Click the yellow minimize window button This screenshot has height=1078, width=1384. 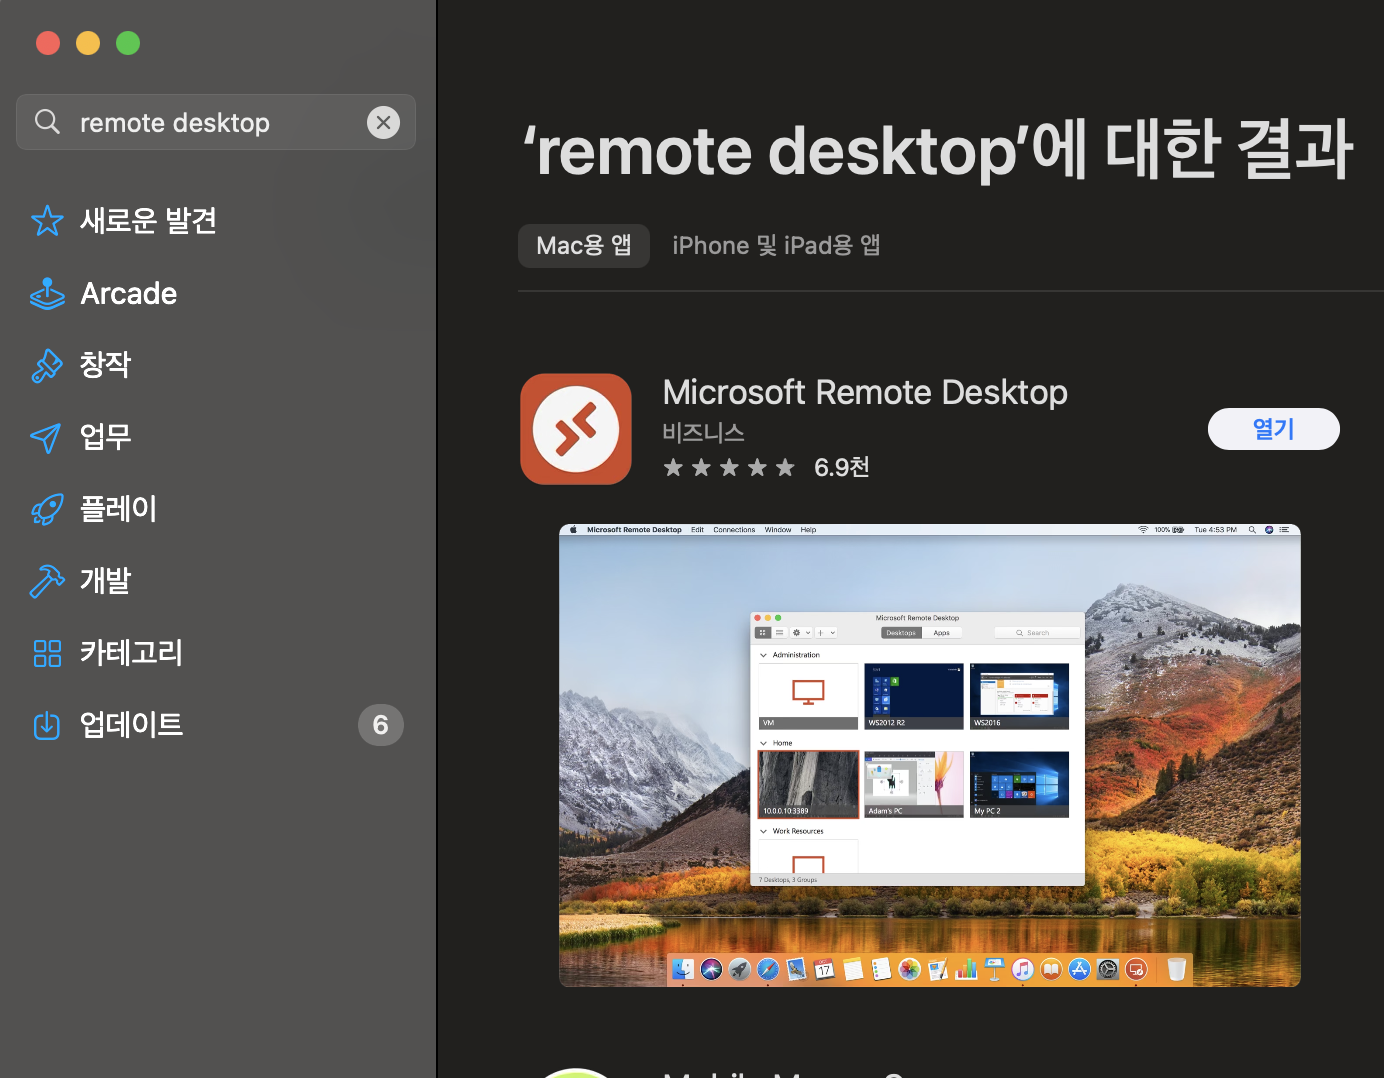tap(88, 43)
